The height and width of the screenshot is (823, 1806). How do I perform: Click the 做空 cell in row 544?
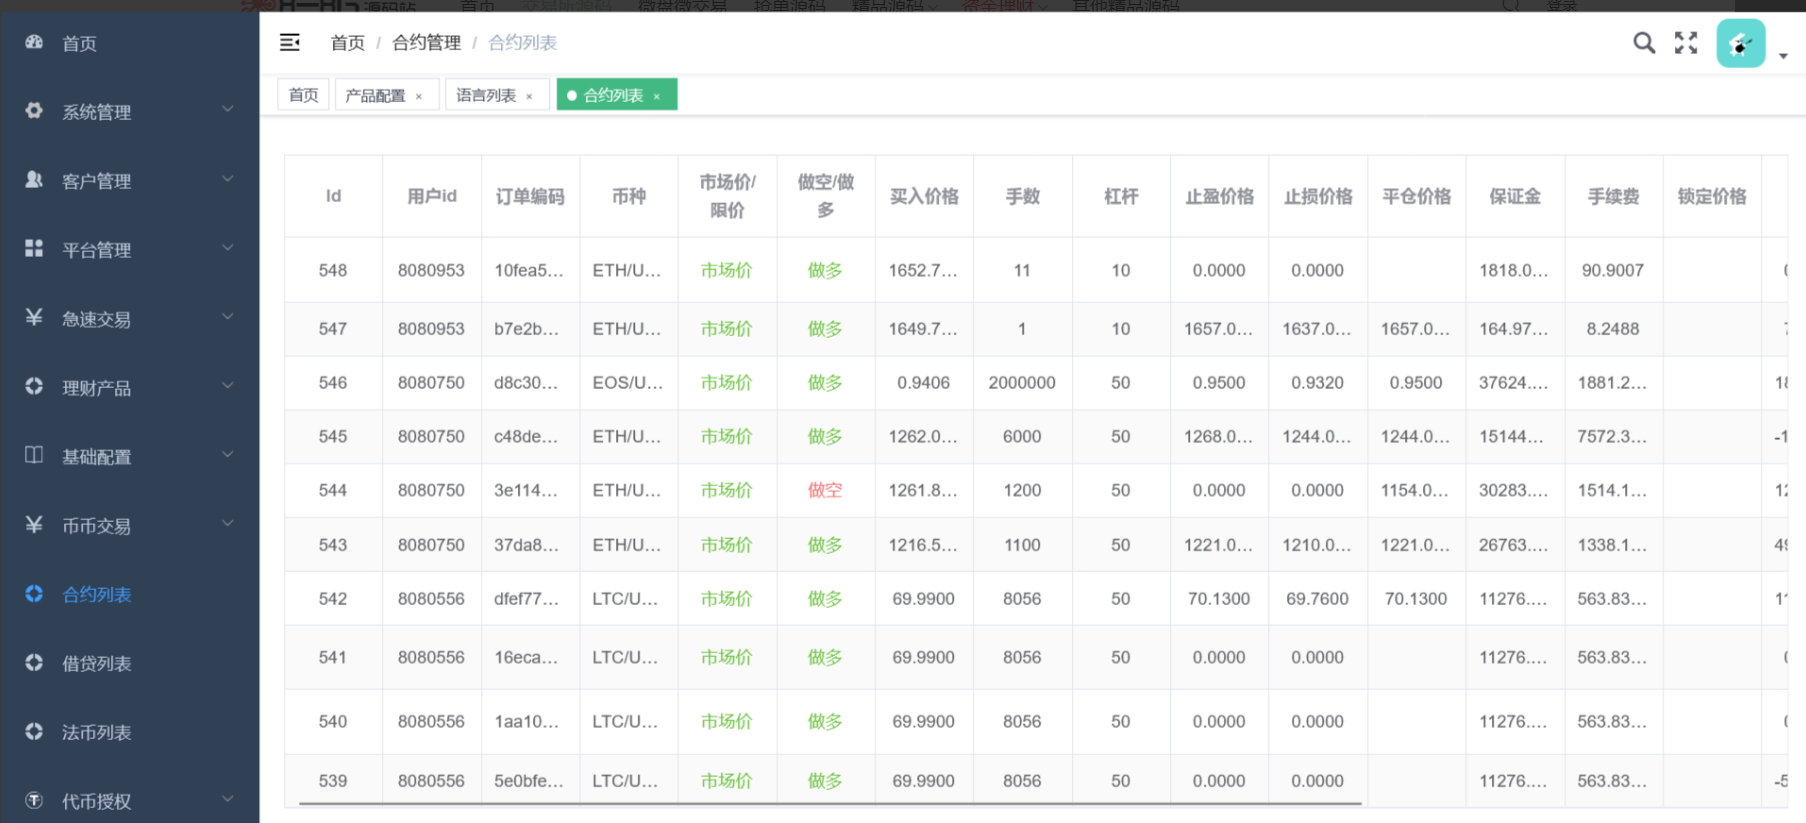[825, 490]
